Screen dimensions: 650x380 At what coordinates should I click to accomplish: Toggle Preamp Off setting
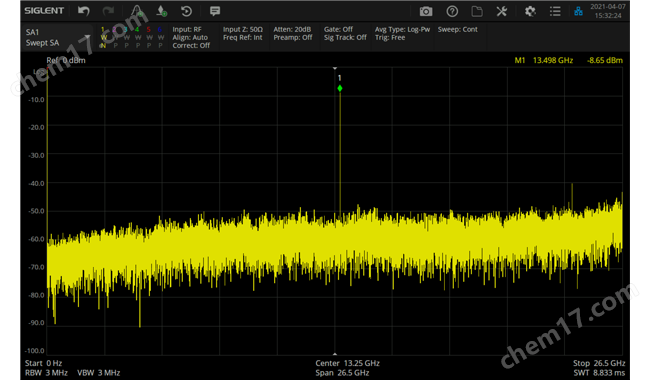(x=293, y=37)
